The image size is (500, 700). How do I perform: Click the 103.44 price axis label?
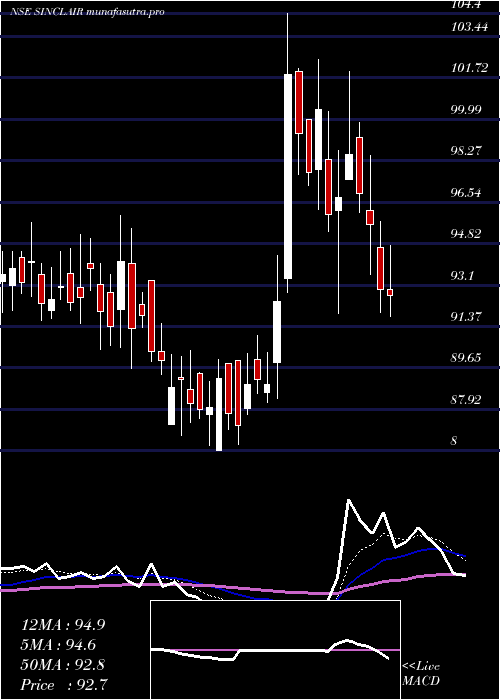click(469, 27)
